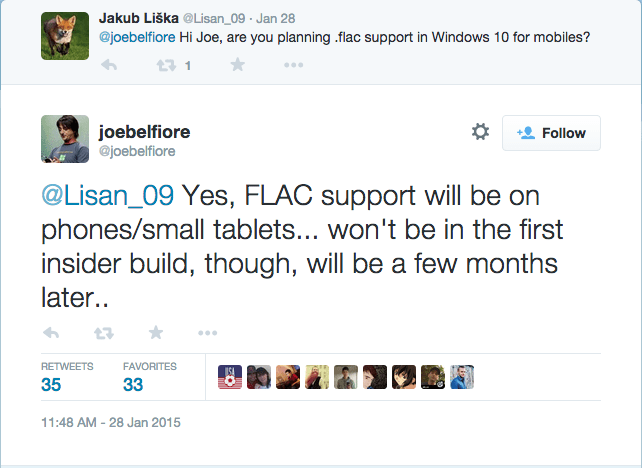Open the @joebelfiore mention in Jakub's tweet
This screenshot has height=468, width=642.
click(x=137, y=37)
